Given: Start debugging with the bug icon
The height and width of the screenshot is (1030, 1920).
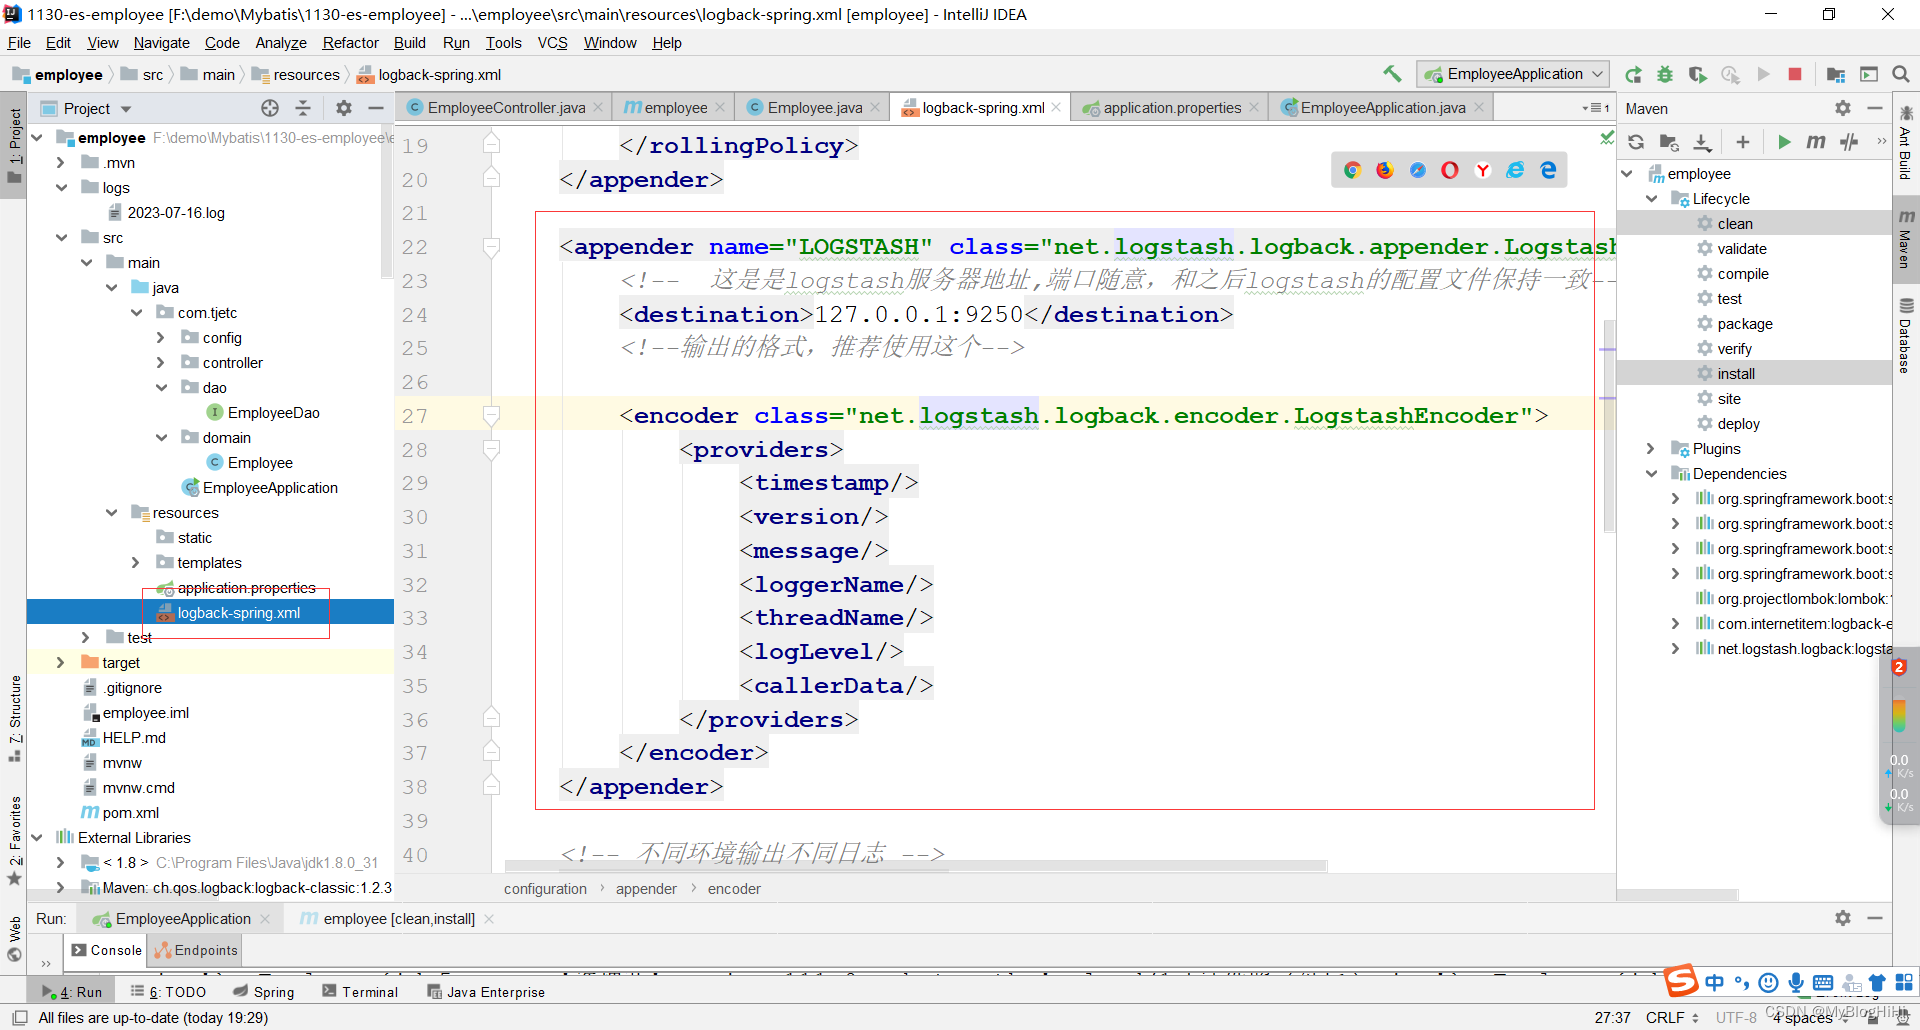Looking at the screenshot, I should (1665, 74).
